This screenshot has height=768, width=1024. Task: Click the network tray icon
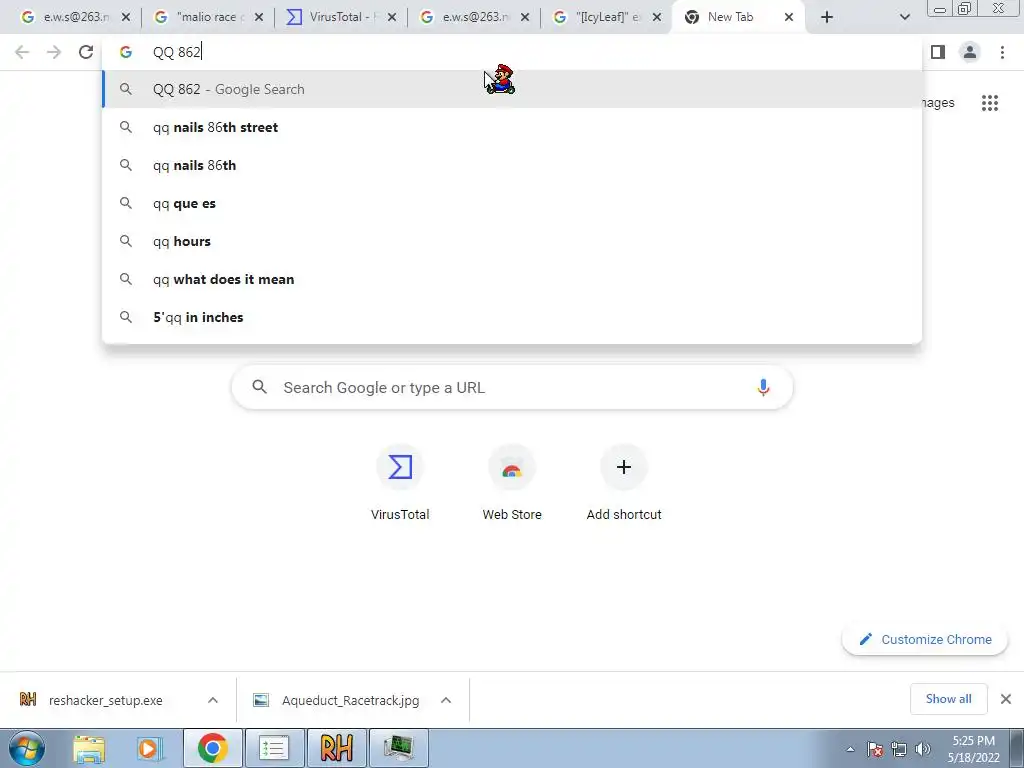[899, 750]
